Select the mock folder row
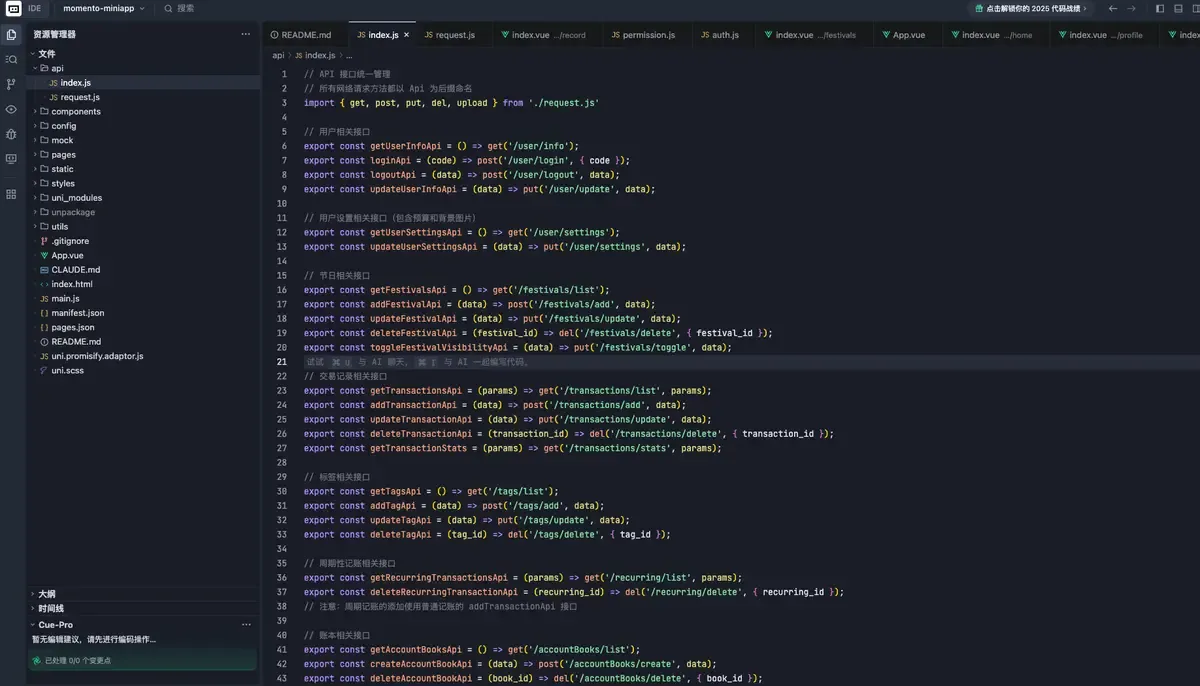Viewport: 1200px width, 686px height. (143, 140)
